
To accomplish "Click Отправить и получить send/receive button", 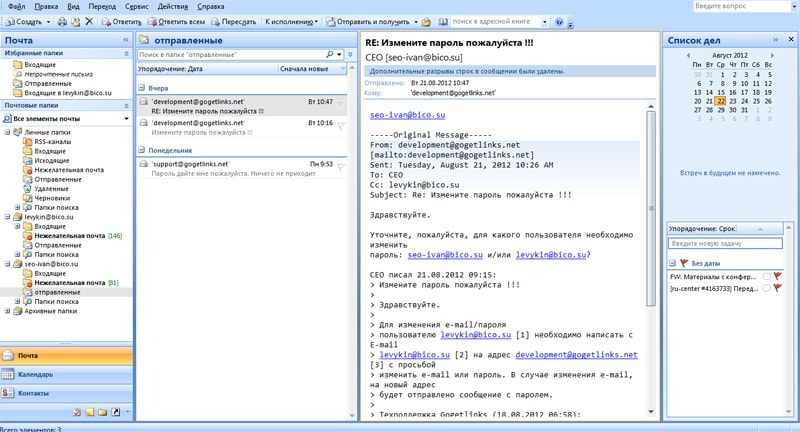I will [x=367, y=22].
